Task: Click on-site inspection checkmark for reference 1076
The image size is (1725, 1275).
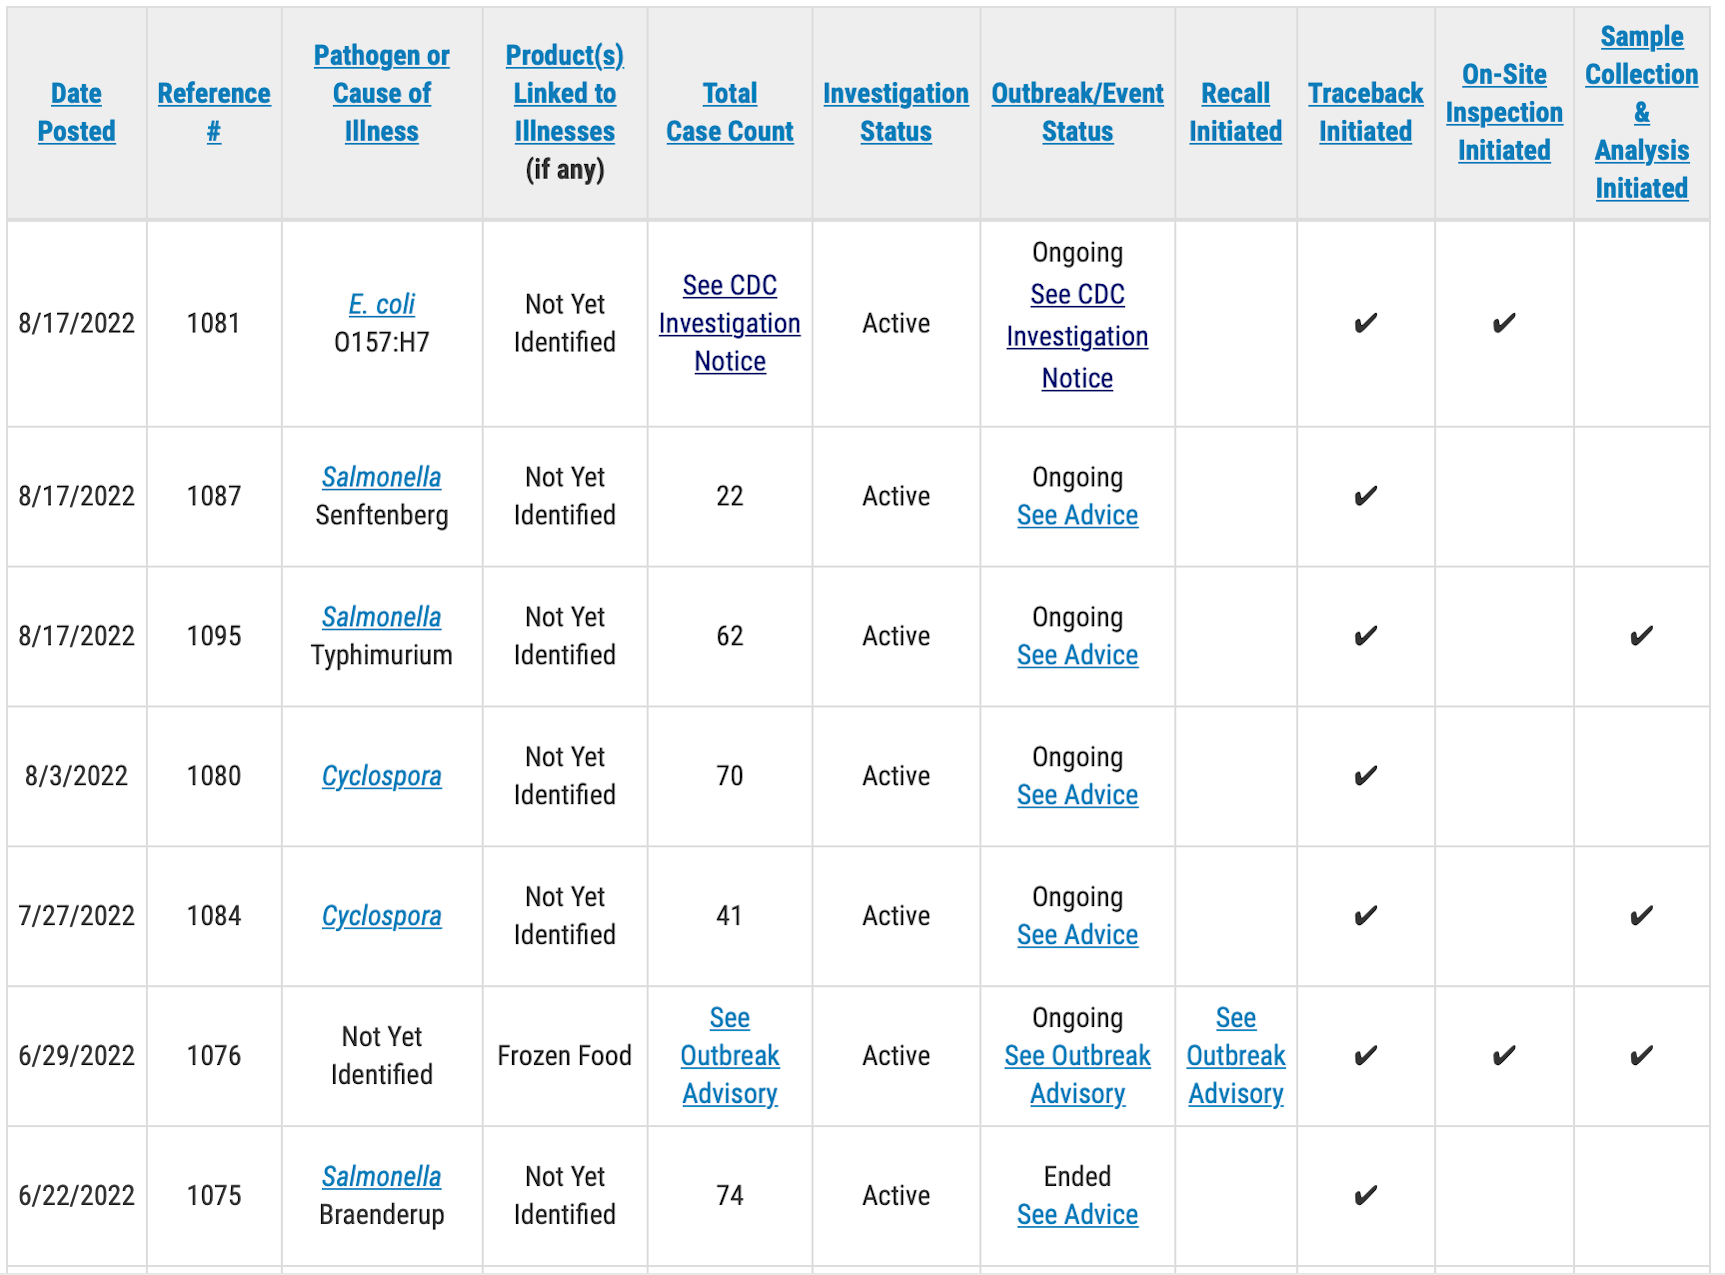Action: (1504, 1056)
